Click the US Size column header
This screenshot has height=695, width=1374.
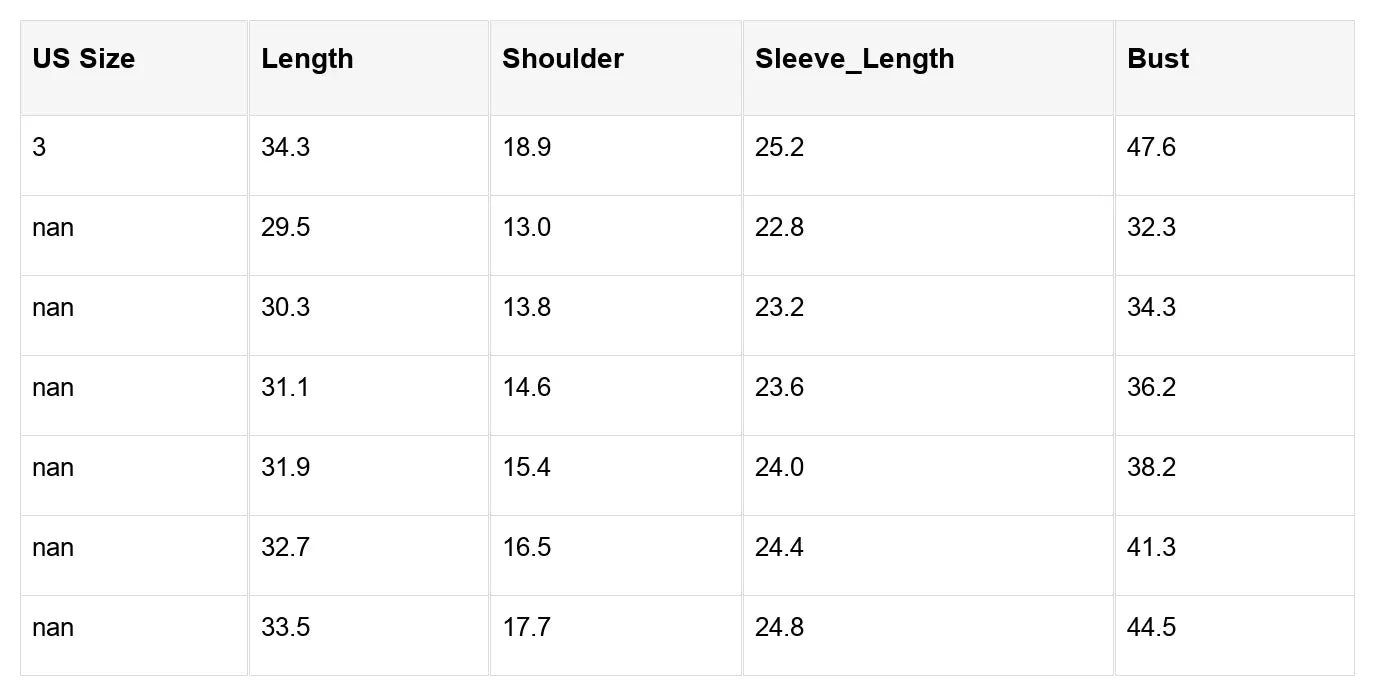[x=84, y=59]
